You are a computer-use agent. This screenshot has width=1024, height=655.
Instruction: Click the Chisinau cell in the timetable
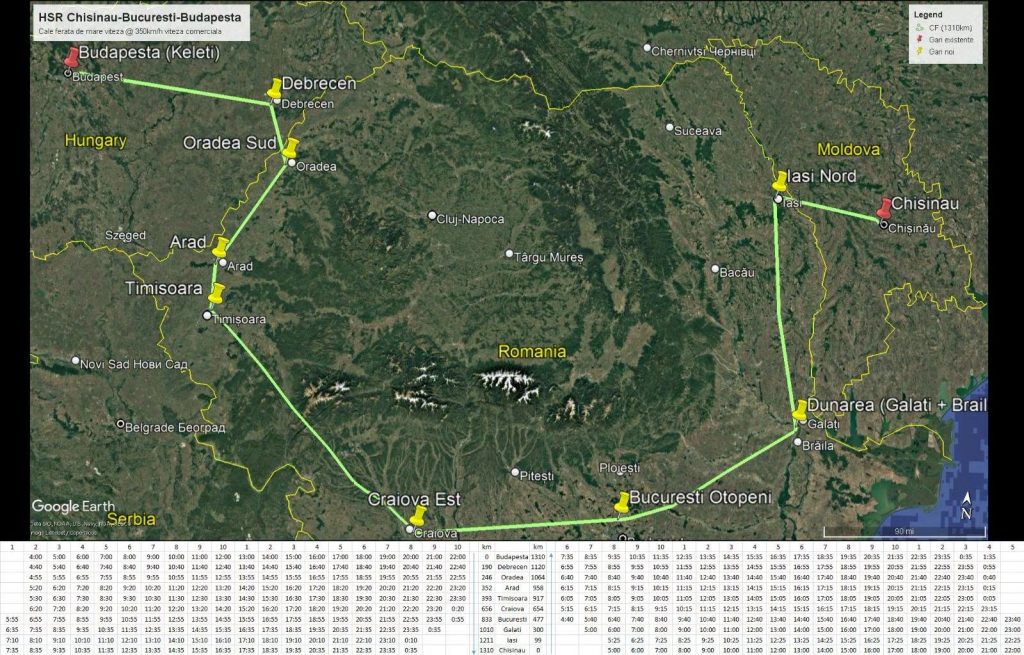512,650
